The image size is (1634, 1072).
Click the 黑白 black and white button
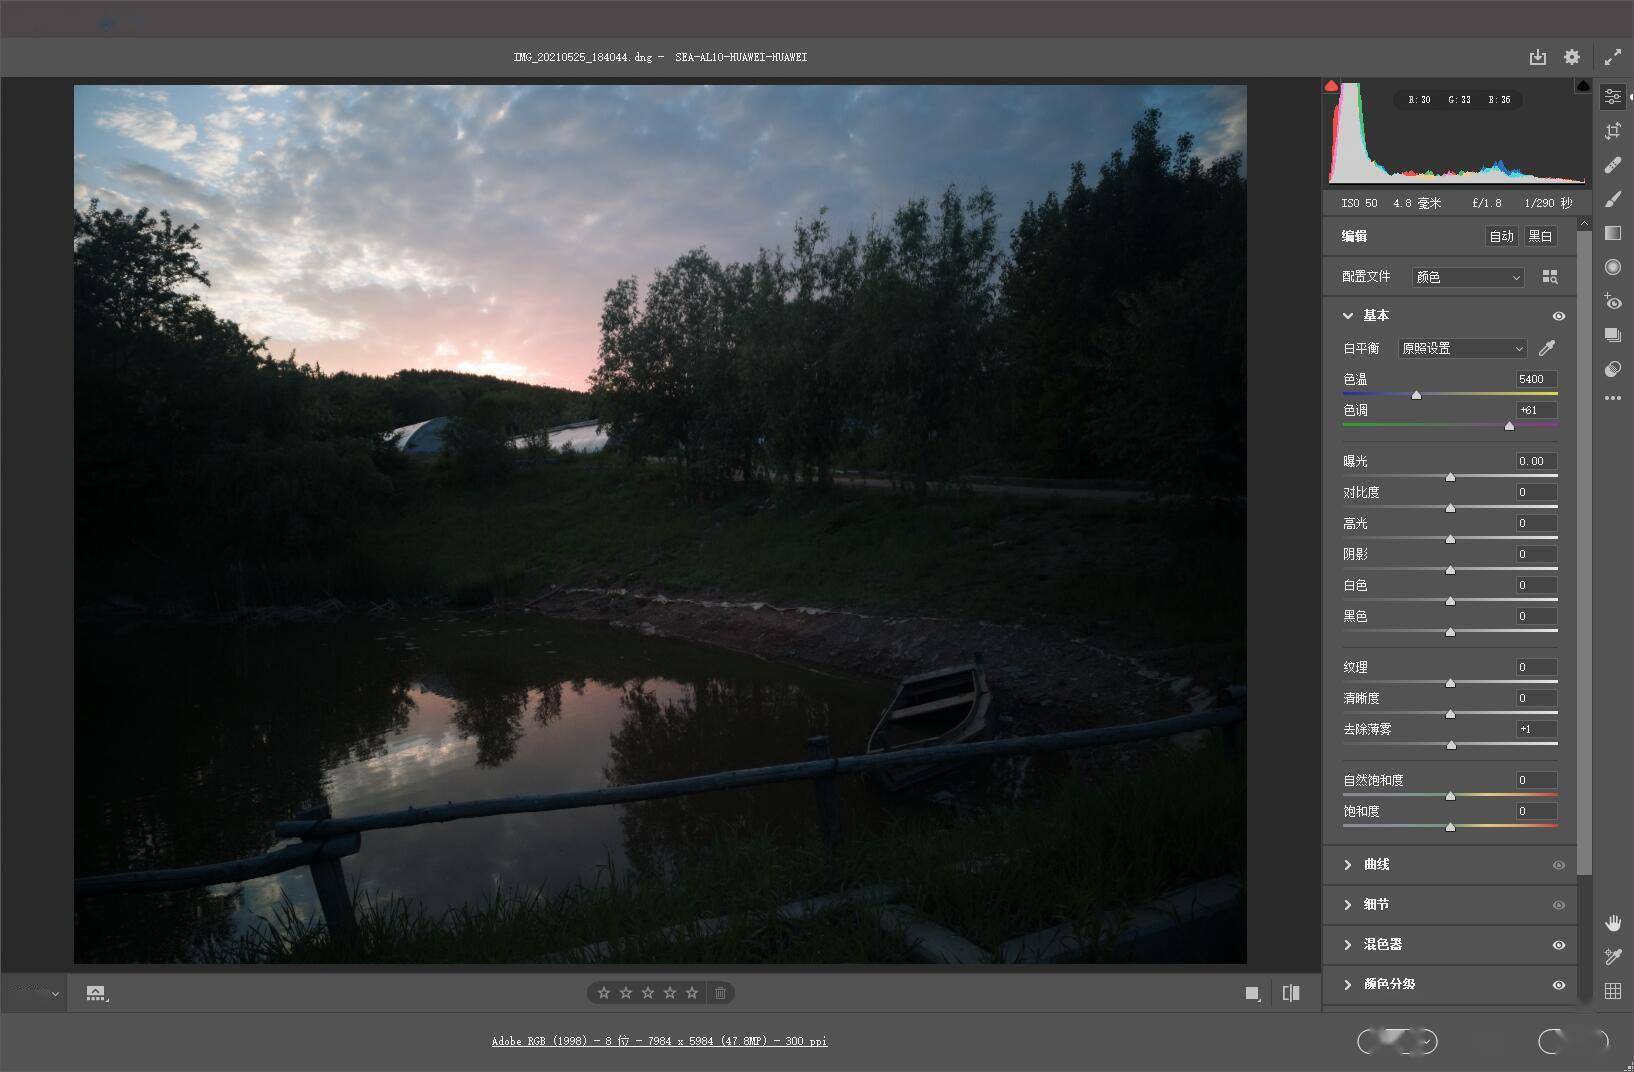point(1540,236)
